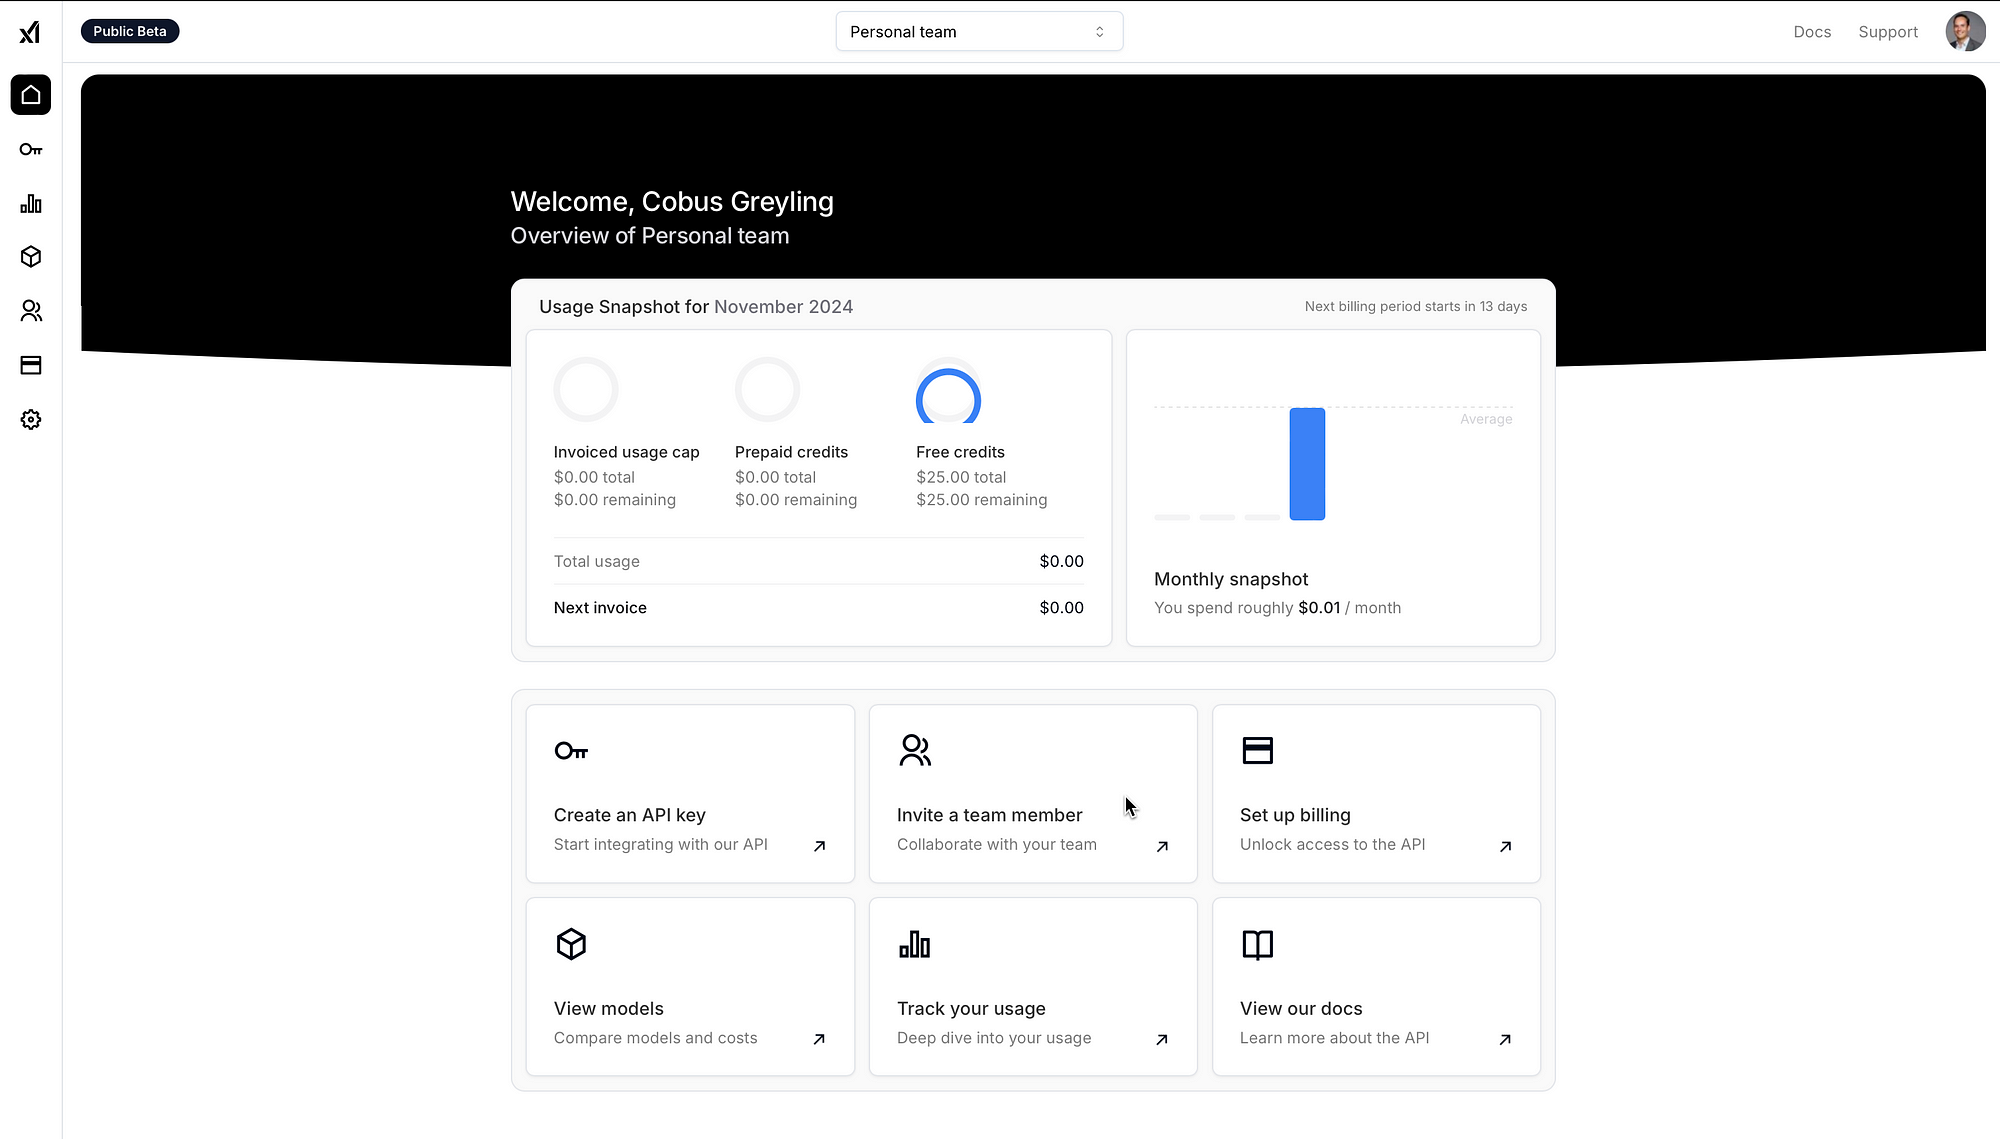Open the Billing card icon in sidebar
This screenshot has width=2000, height=1139.
[31, 365]
